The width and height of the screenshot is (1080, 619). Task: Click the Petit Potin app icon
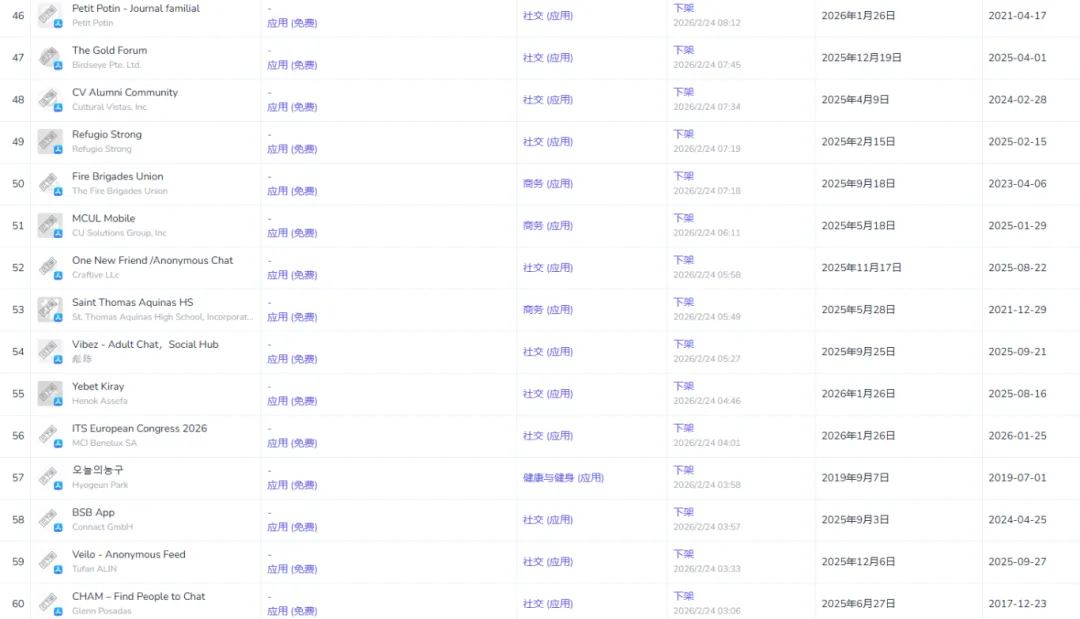point(49,14)
